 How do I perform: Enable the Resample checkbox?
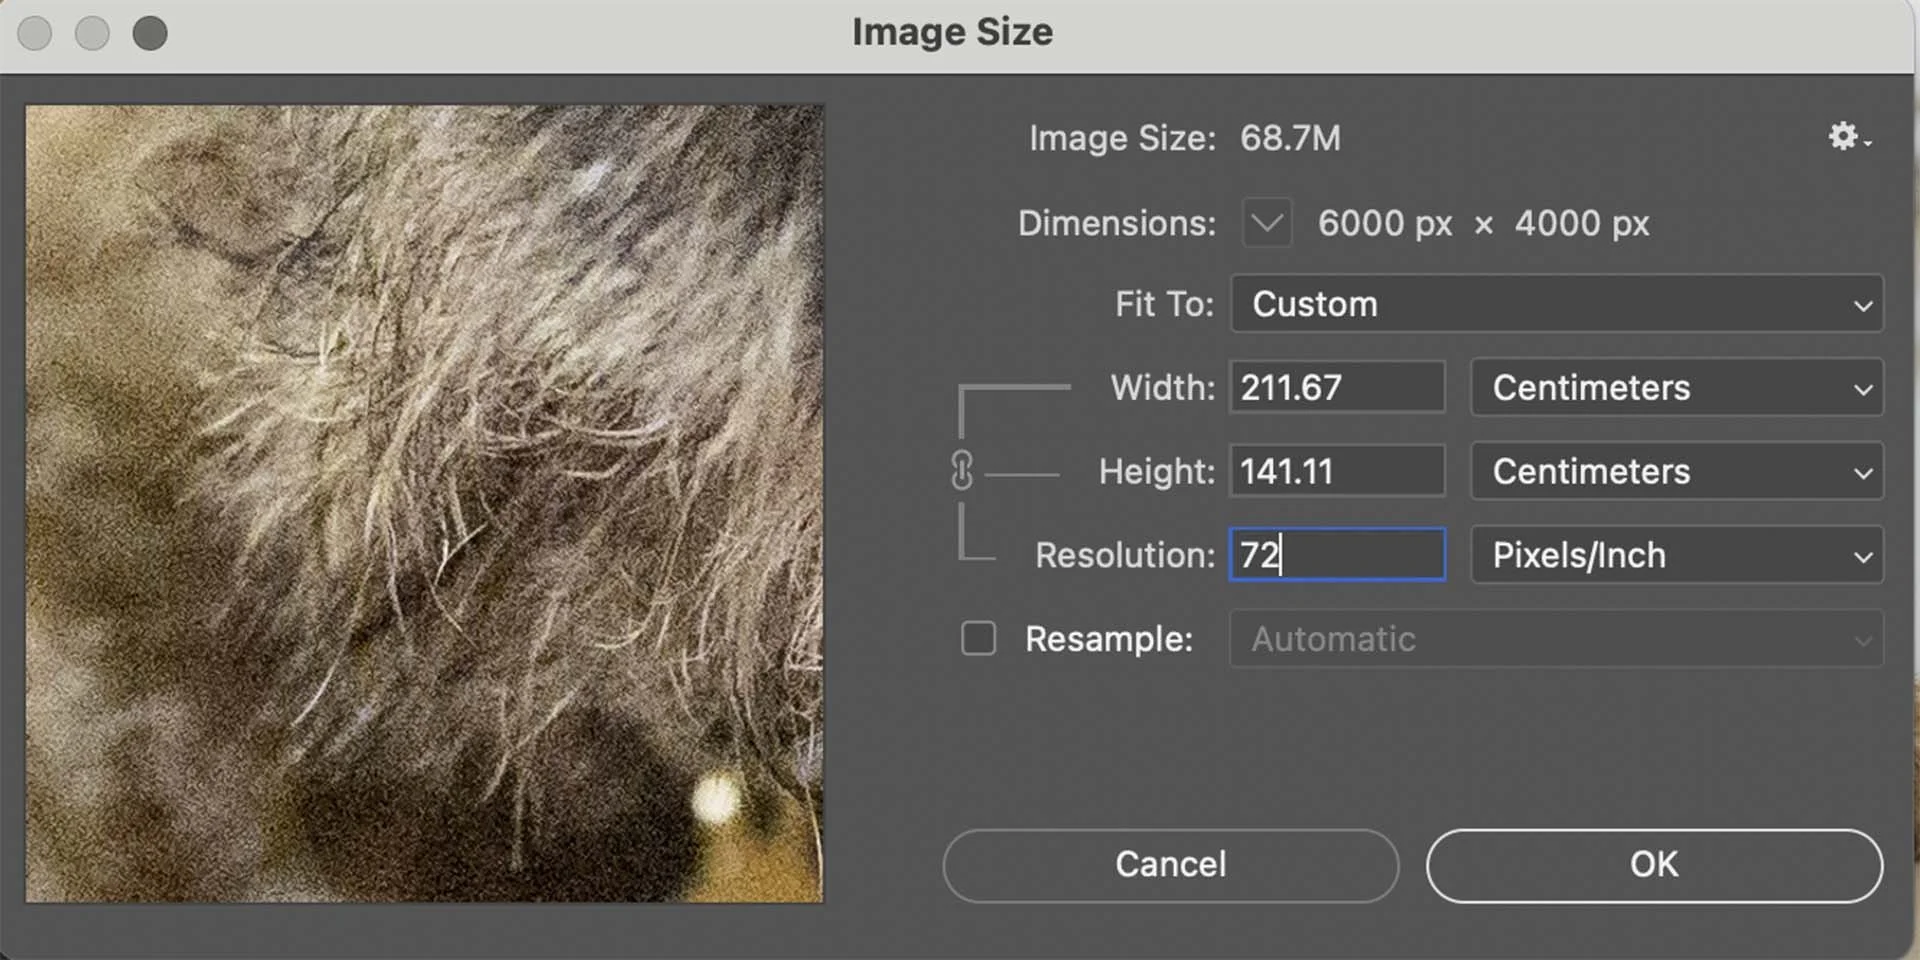tap(977, 638)
